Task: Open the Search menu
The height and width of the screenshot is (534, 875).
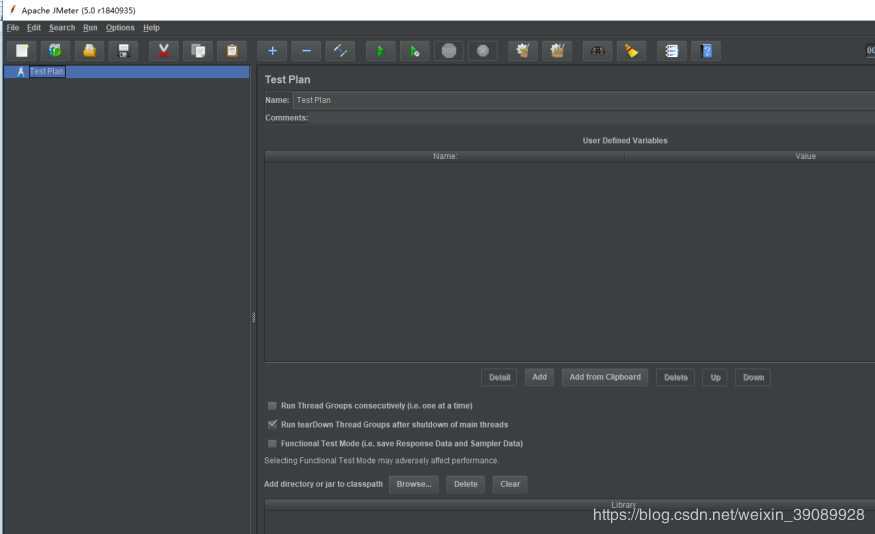Action: [61, 27]
